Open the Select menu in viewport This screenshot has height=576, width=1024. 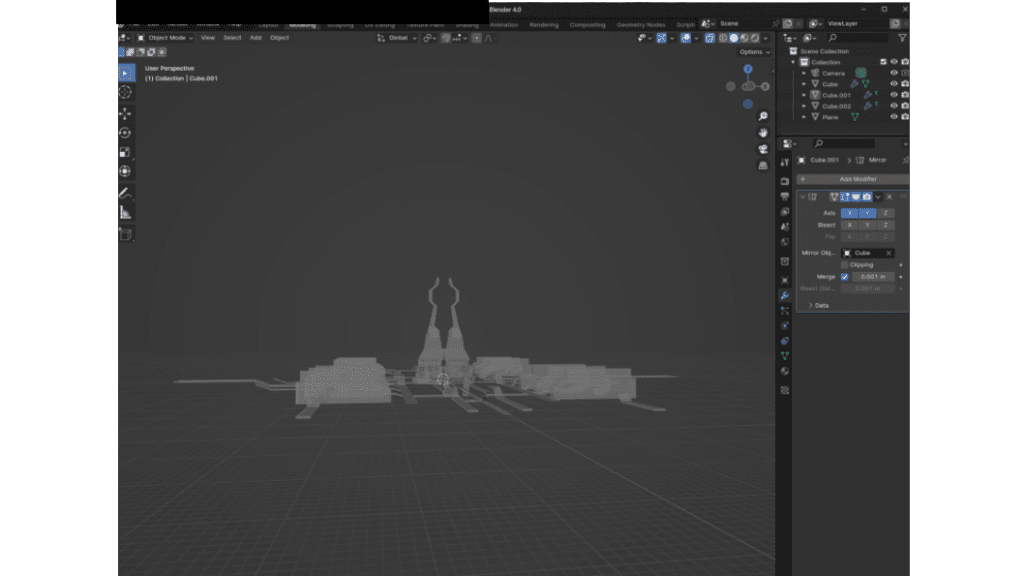pos(232,38)
